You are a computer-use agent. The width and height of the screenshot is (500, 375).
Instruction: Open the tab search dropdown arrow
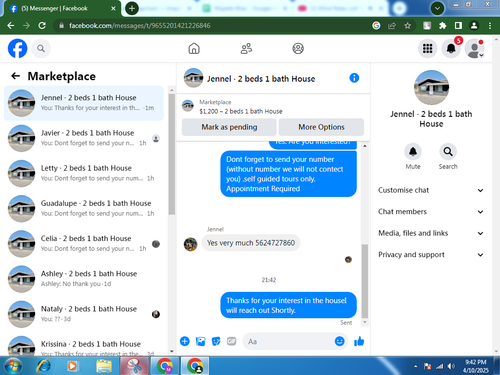pos(437,8)
